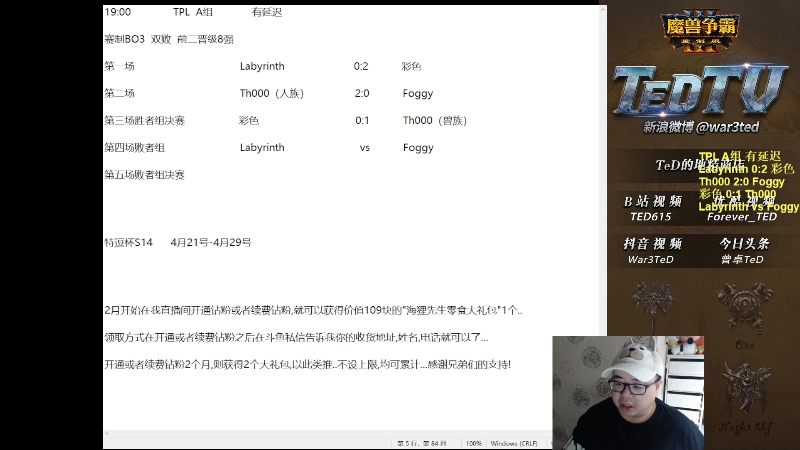800x450 pixels.
Task: Click the '第三场胜者组决赛' label
Action: click(144, 120)
